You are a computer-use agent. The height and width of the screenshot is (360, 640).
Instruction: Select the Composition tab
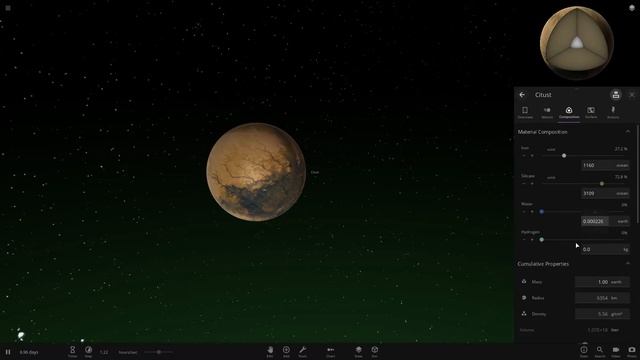tap(569, 113)
